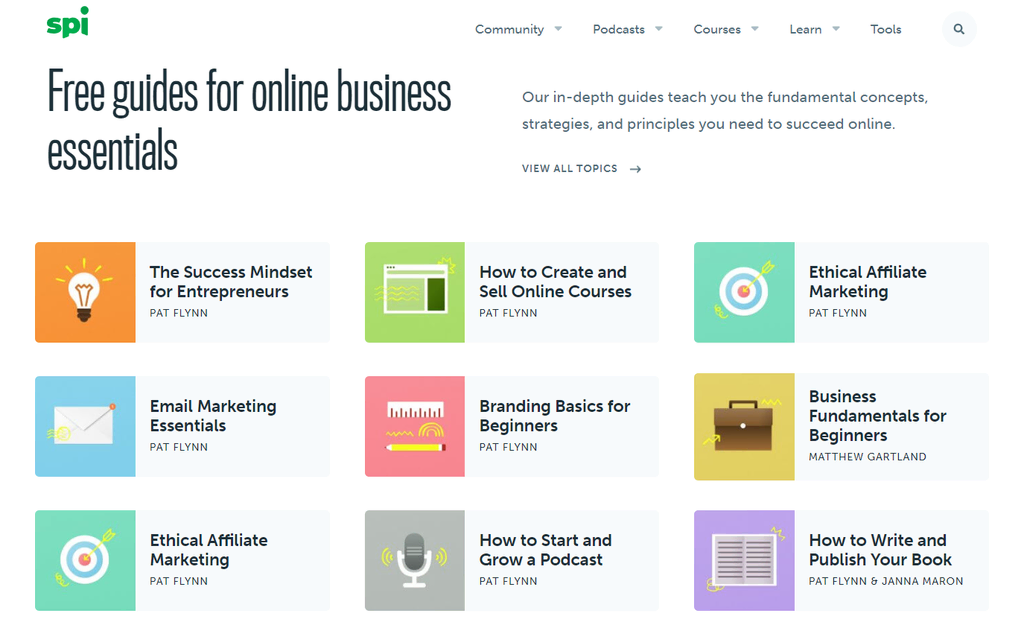This screenshot has height=622, width=1024.
Task: Expand the Community dropdown arrow
Action: click(558, 29)
